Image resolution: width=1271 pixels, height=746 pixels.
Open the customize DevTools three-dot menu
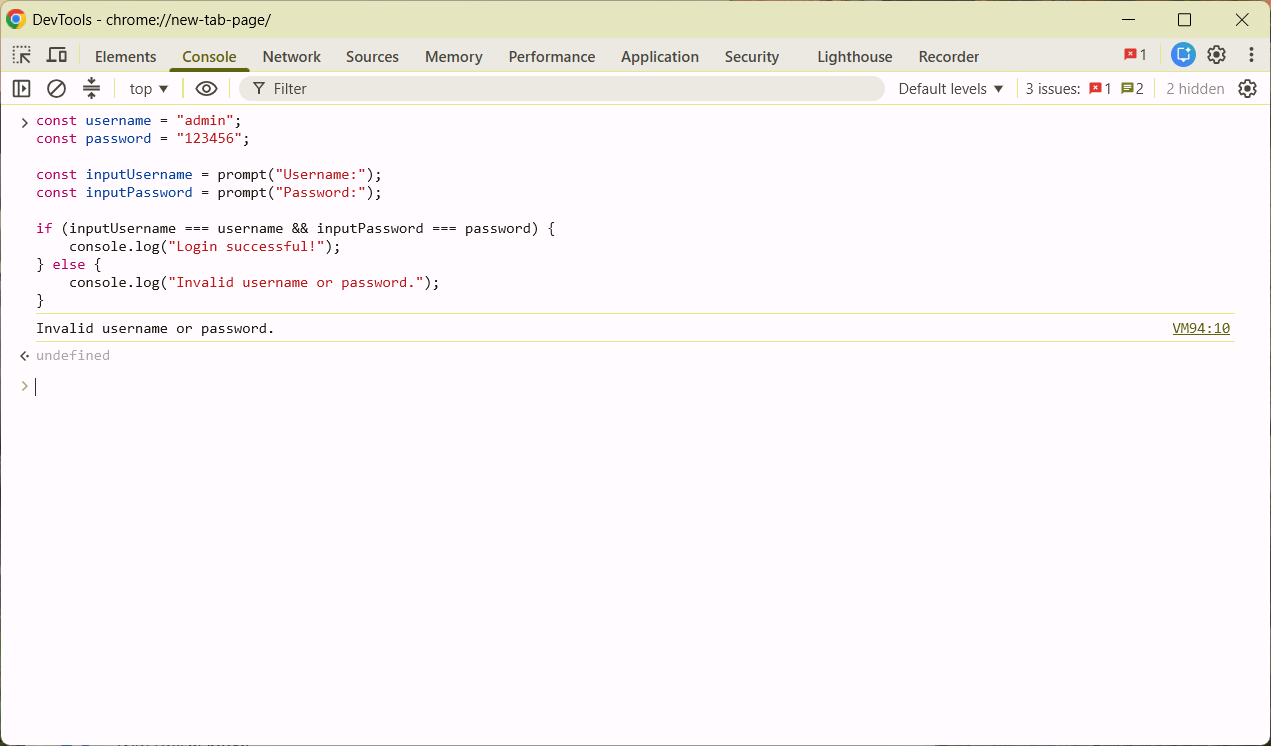point(1251,55)
